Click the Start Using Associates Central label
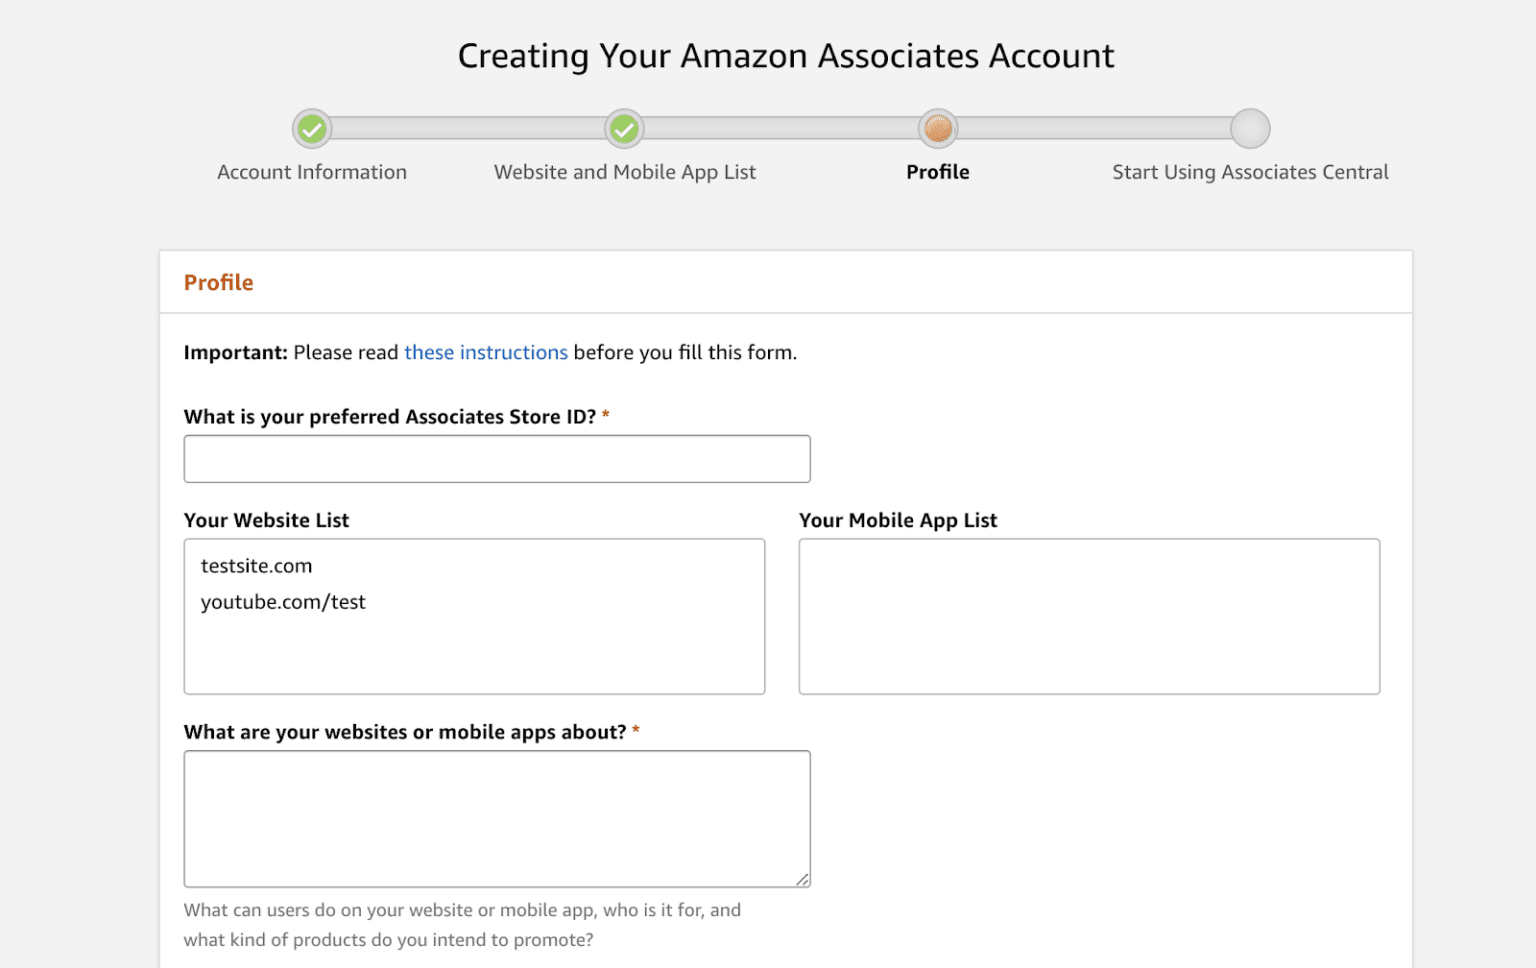Viewport: 1536px width, 968px height. (1250, 171)
